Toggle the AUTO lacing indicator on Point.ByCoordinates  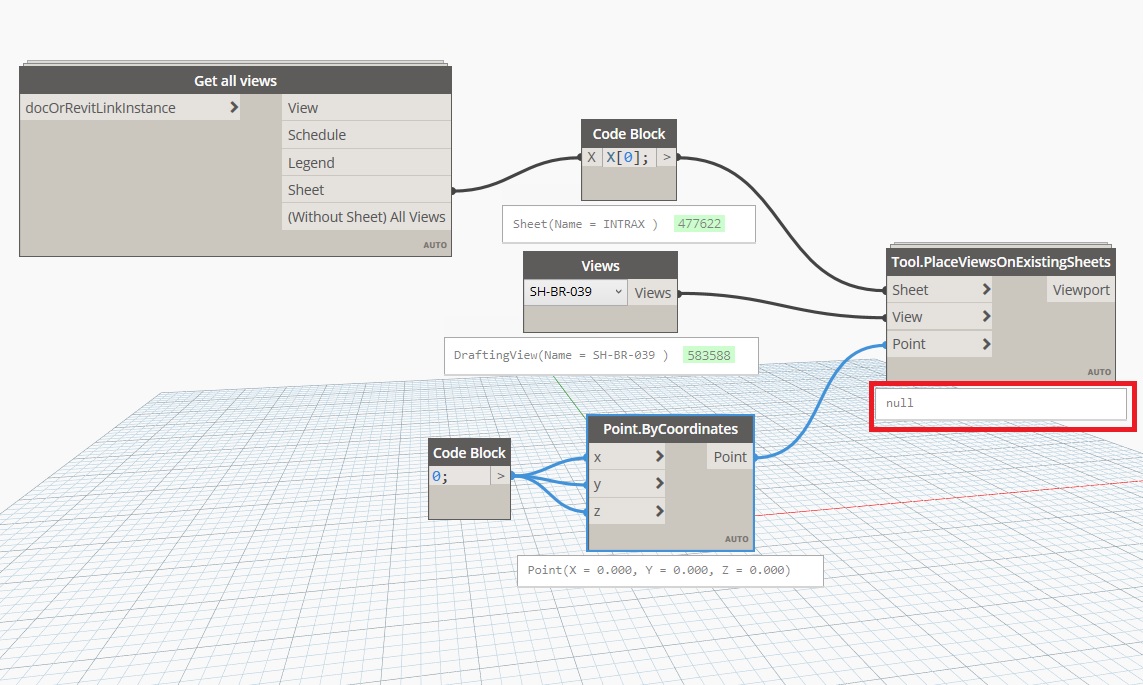[737, 538]
